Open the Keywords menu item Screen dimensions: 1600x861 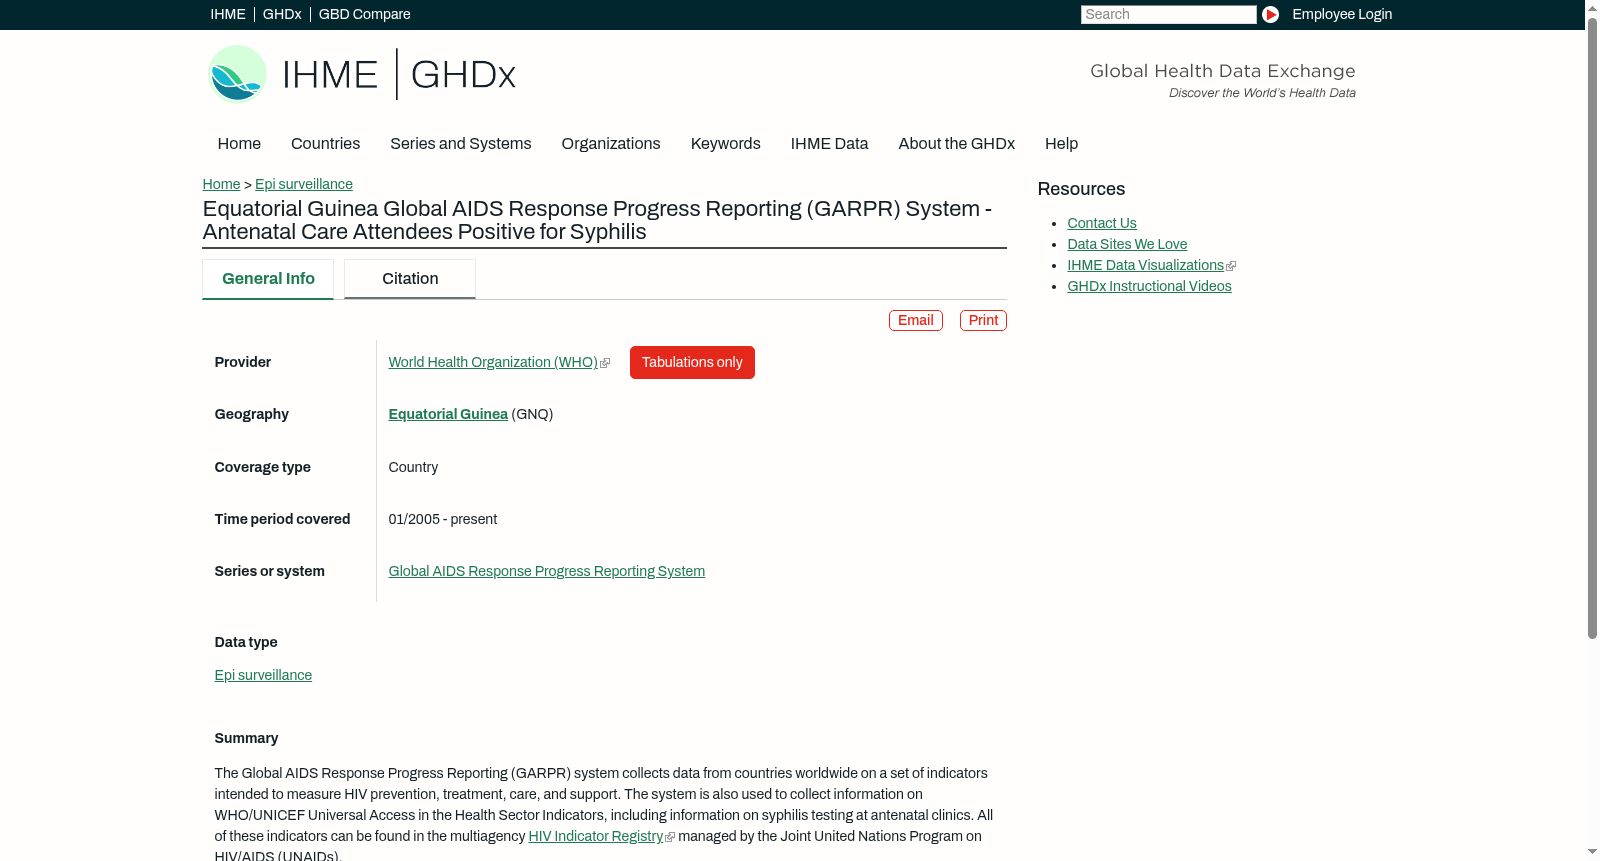pyautogui.click(x=725, y=144)
